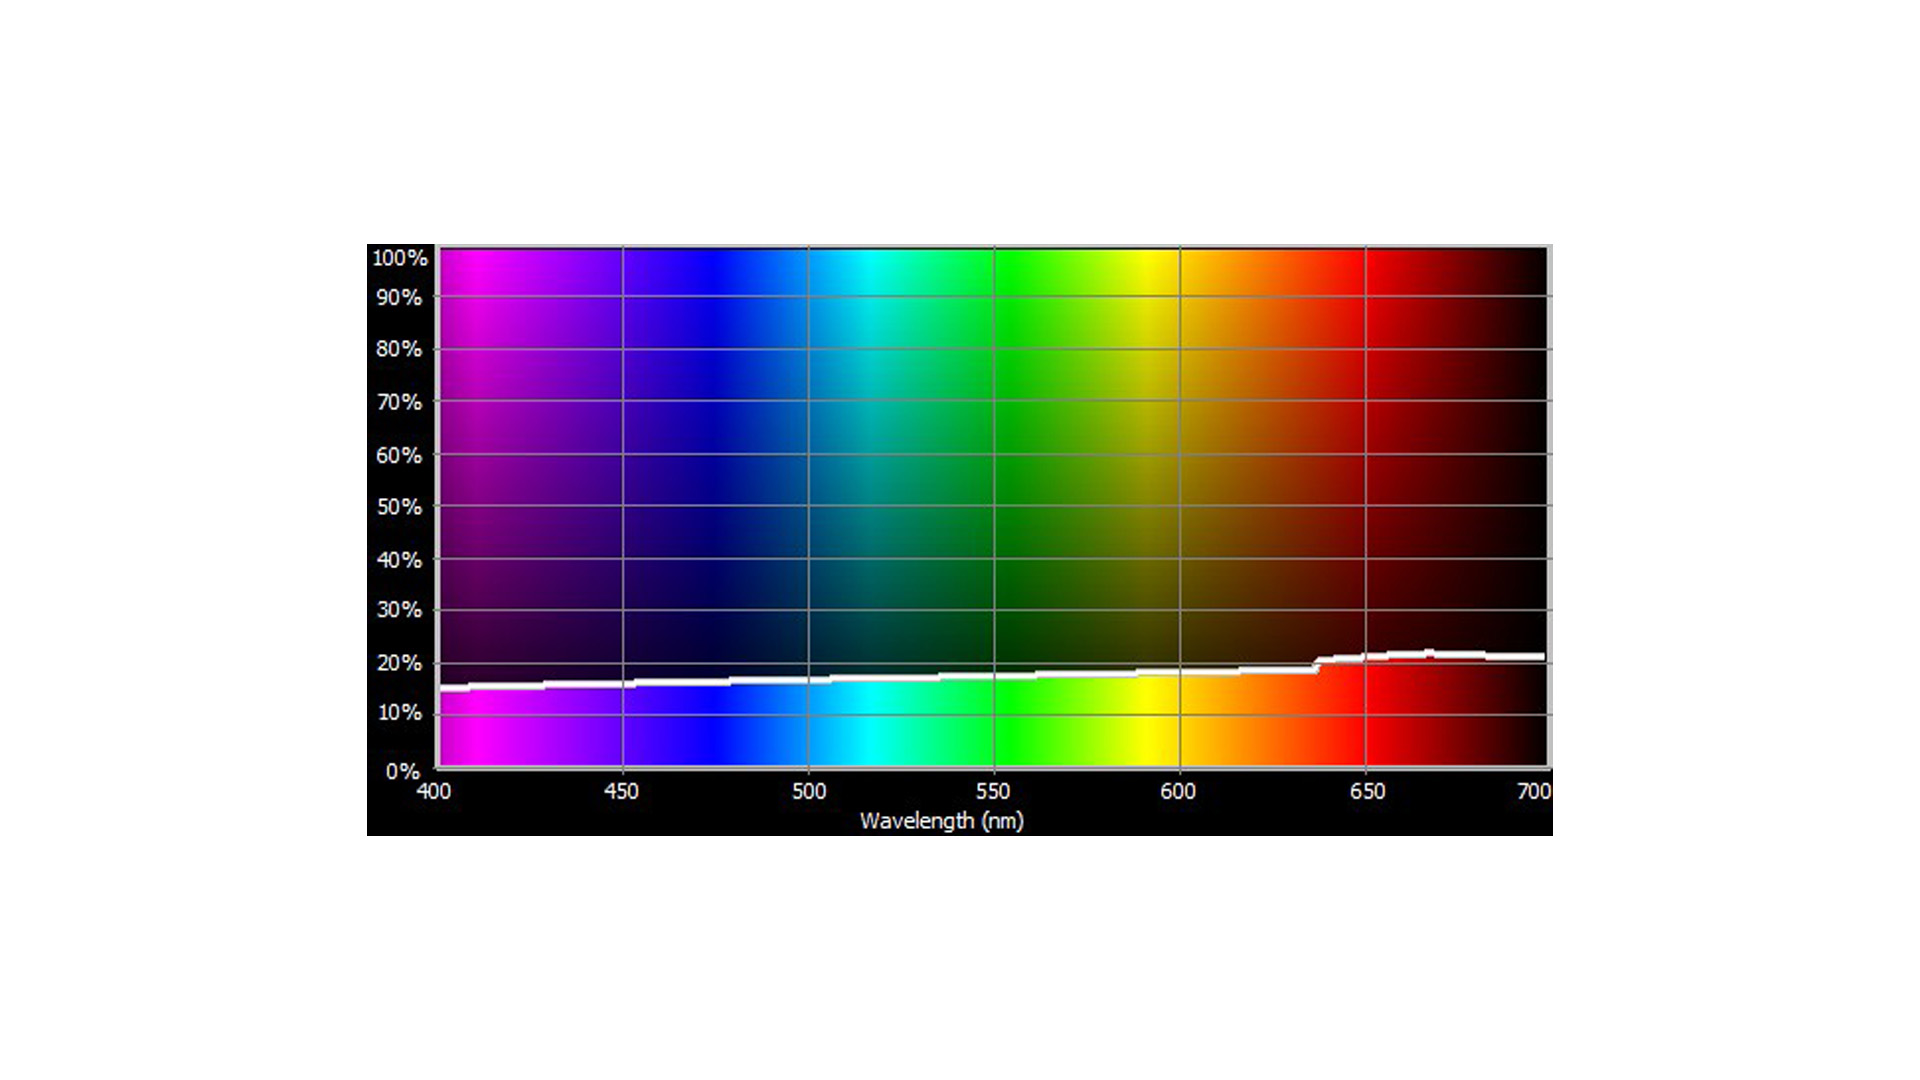Click the 500 wavelength tick label
The height and width of the screenshot is (1080, 1920).
click(809, 791)
